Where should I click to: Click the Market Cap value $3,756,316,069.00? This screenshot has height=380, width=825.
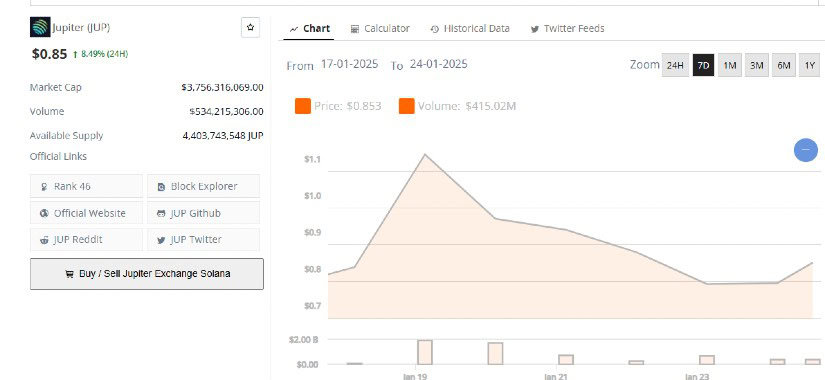222,87
